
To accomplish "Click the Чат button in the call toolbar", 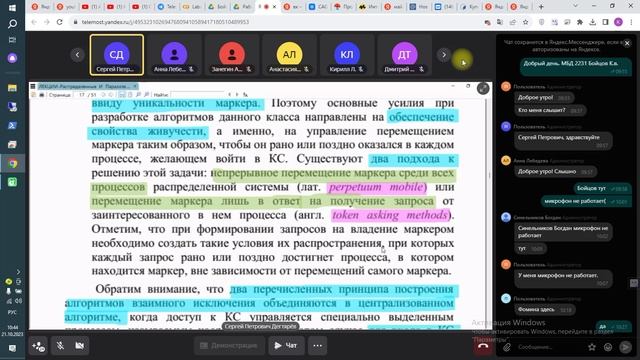I will pyautogui.click(x=286, y=346).
